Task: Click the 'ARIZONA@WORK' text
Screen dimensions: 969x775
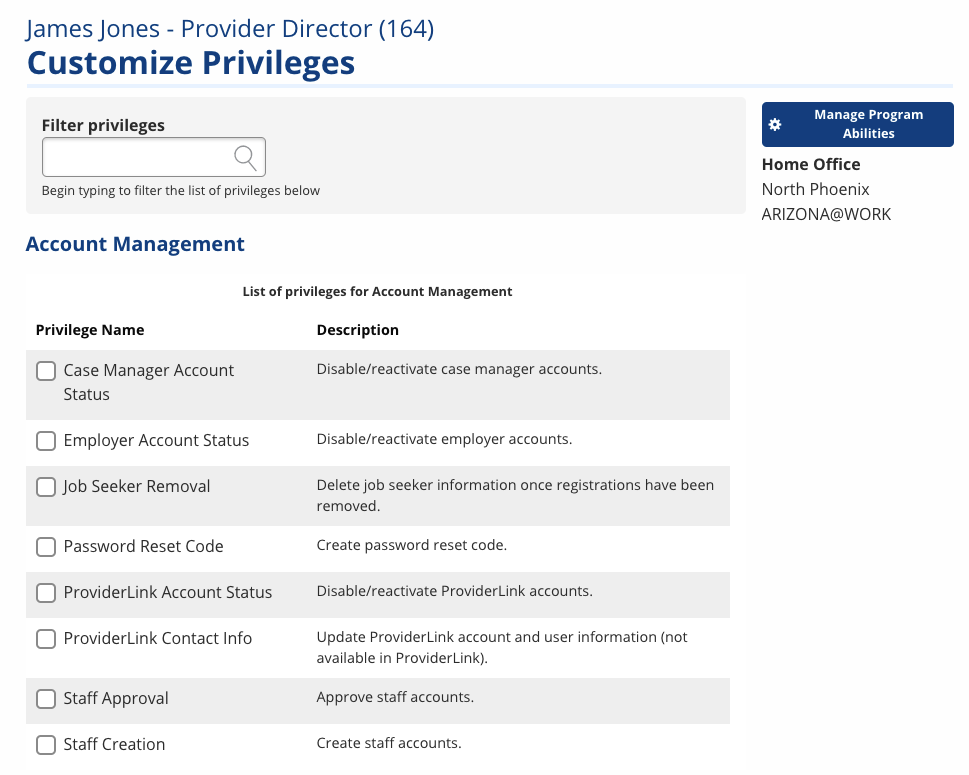Action: point(826,214)
